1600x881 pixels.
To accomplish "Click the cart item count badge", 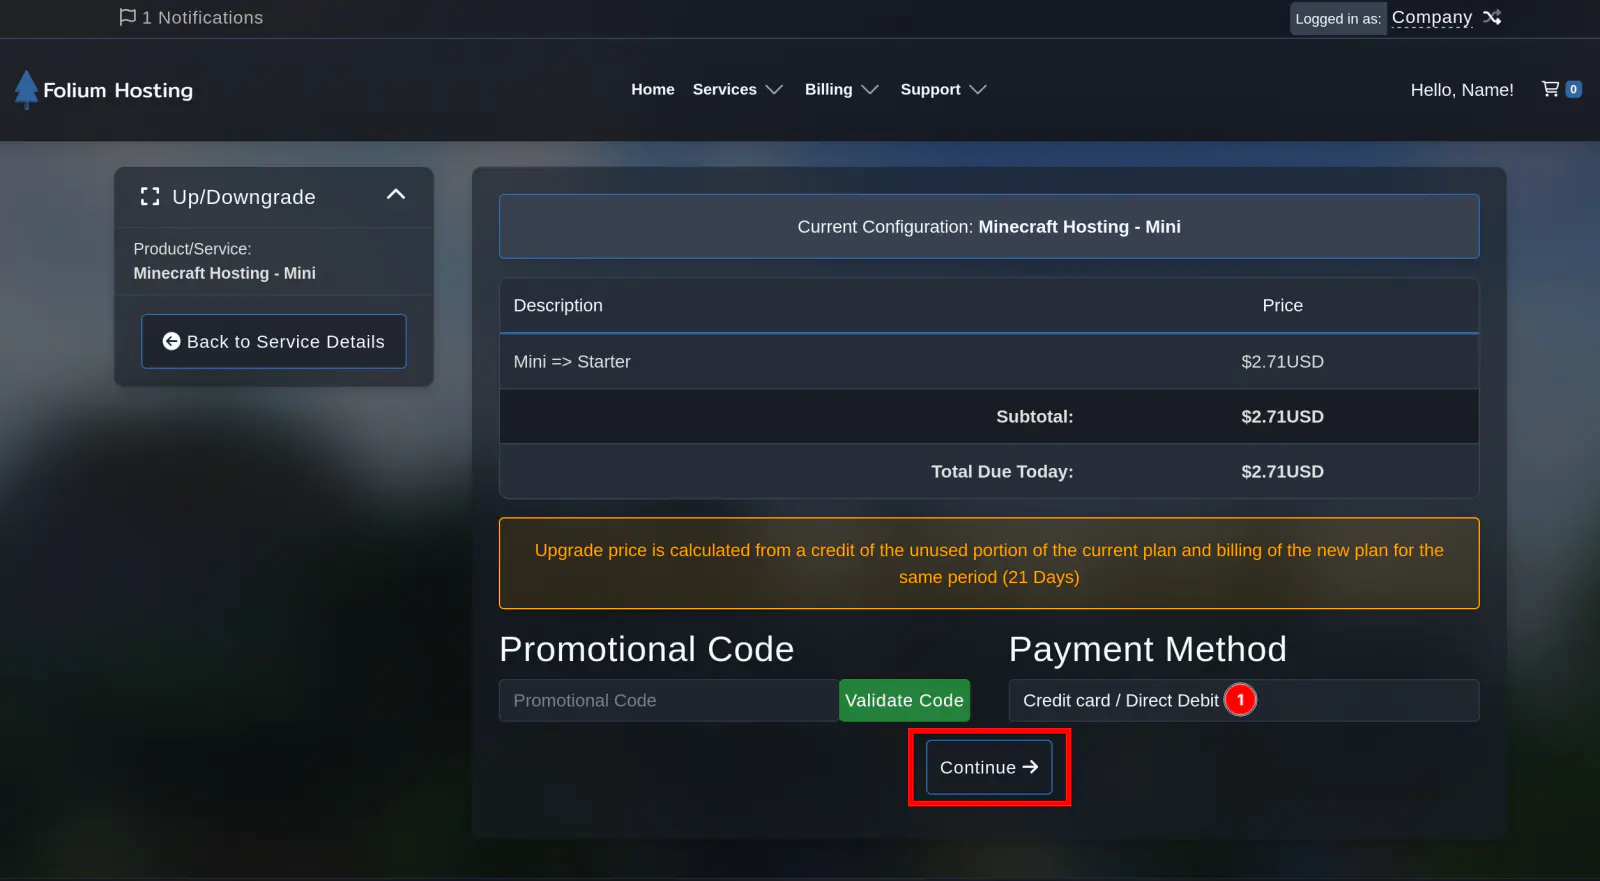I will click(x=1573, y=89).
